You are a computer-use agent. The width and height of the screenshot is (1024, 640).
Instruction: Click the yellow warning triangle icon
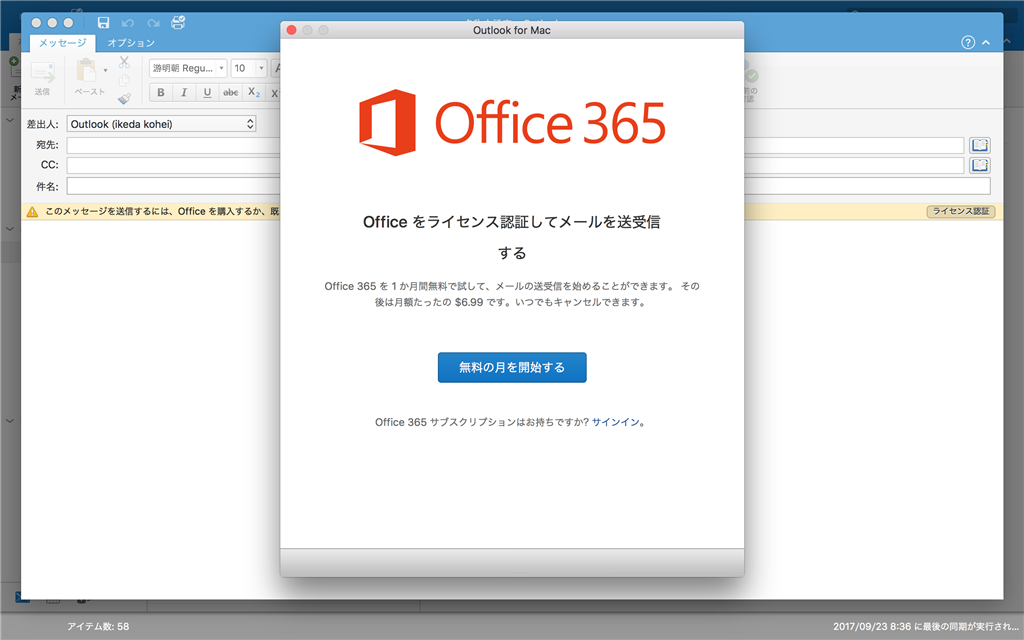(x=32, y=212)
